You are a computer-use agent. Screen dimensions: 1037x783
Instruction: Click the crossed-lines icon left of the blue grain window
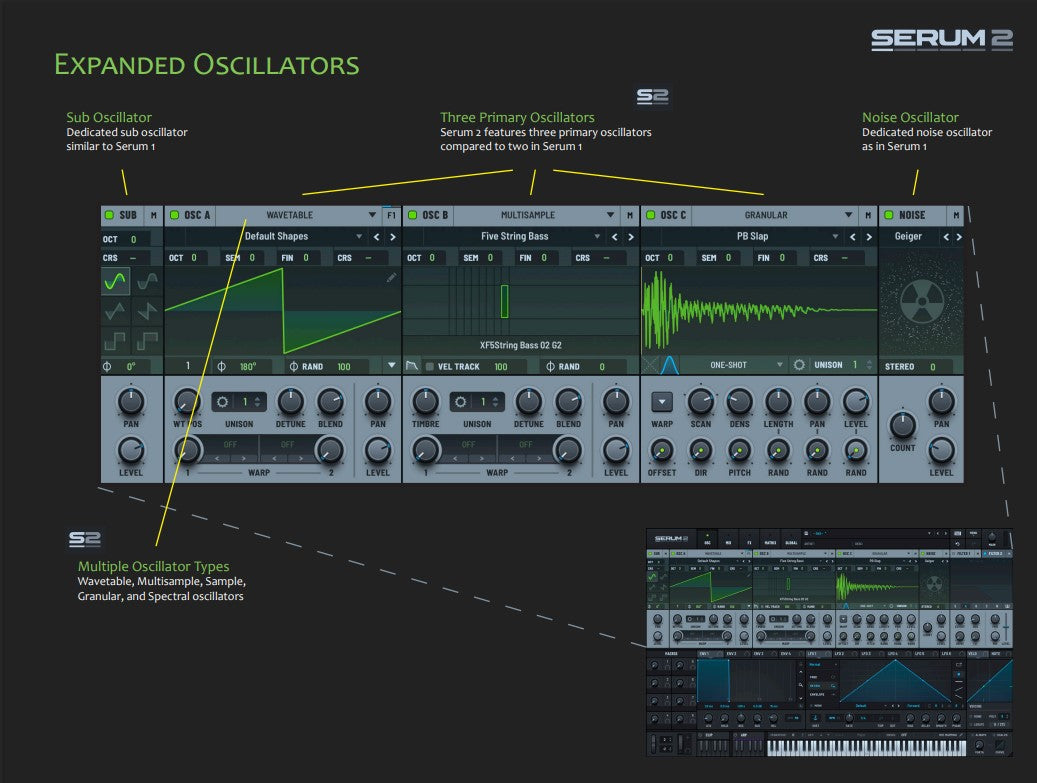(x=650, y=365)
